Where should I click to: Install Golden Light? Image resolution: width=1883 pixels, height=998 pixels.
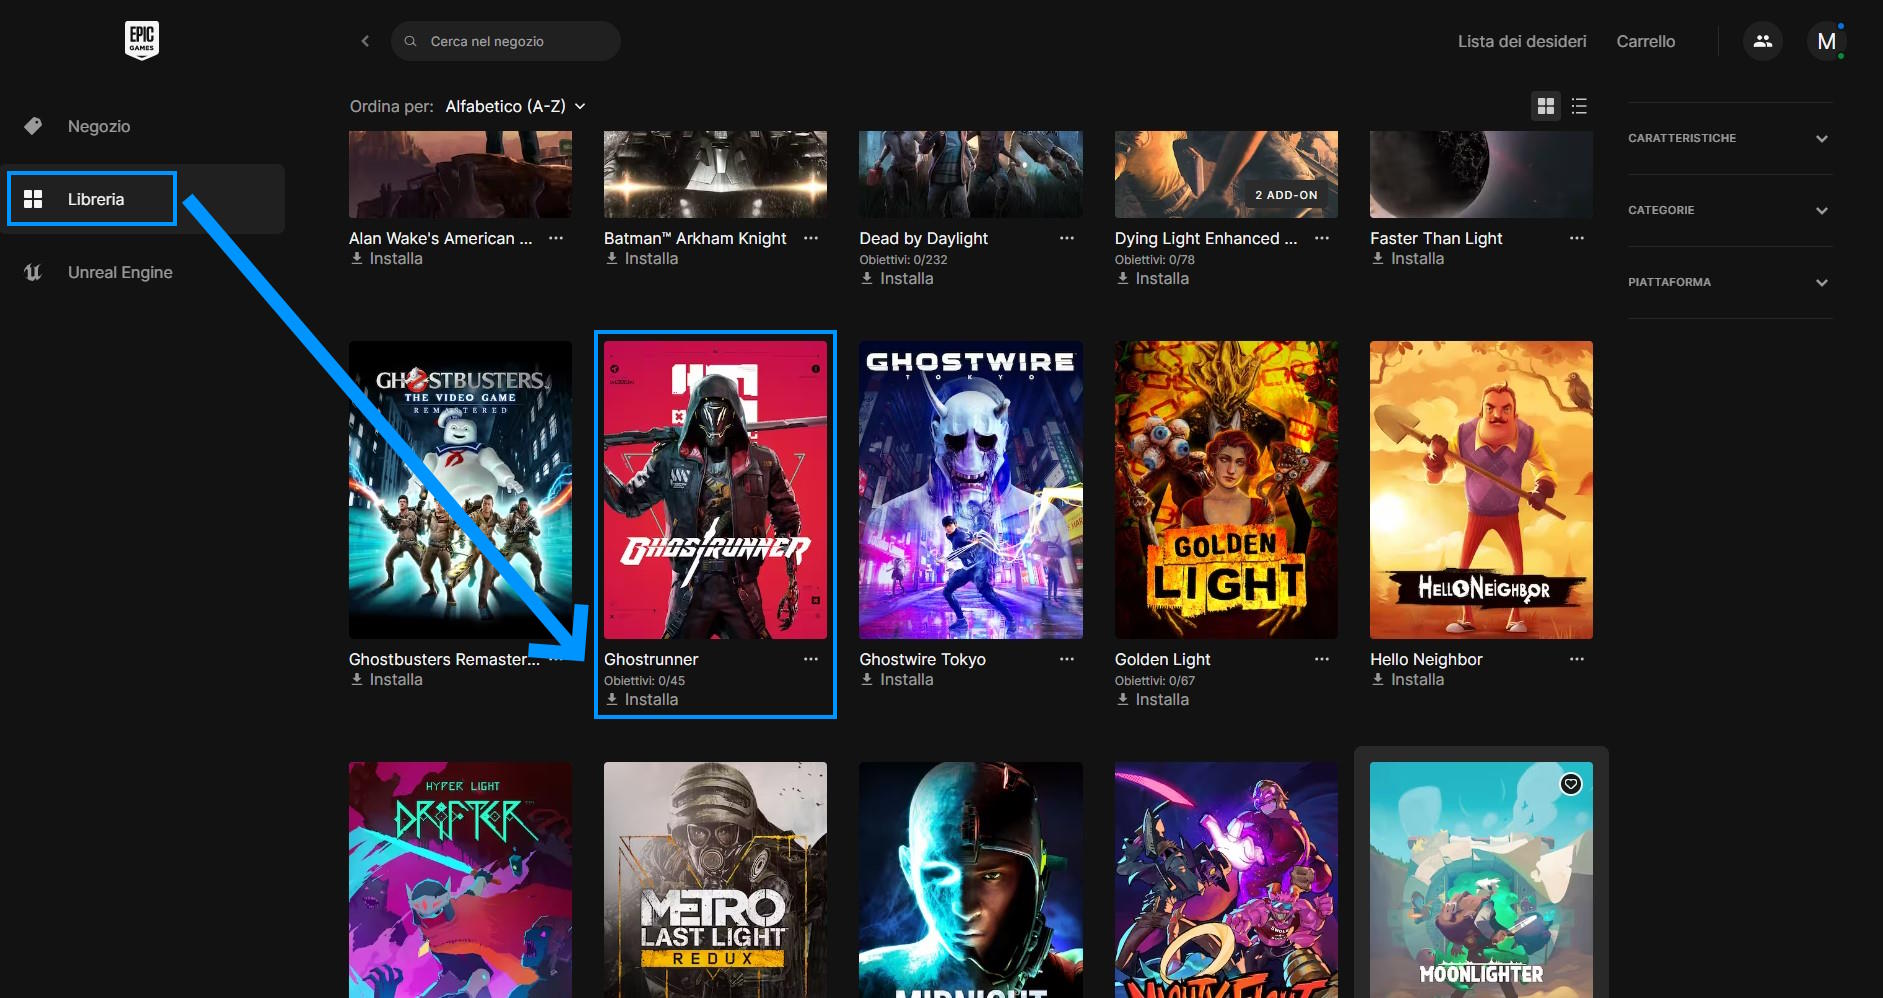click(1152, 699)
